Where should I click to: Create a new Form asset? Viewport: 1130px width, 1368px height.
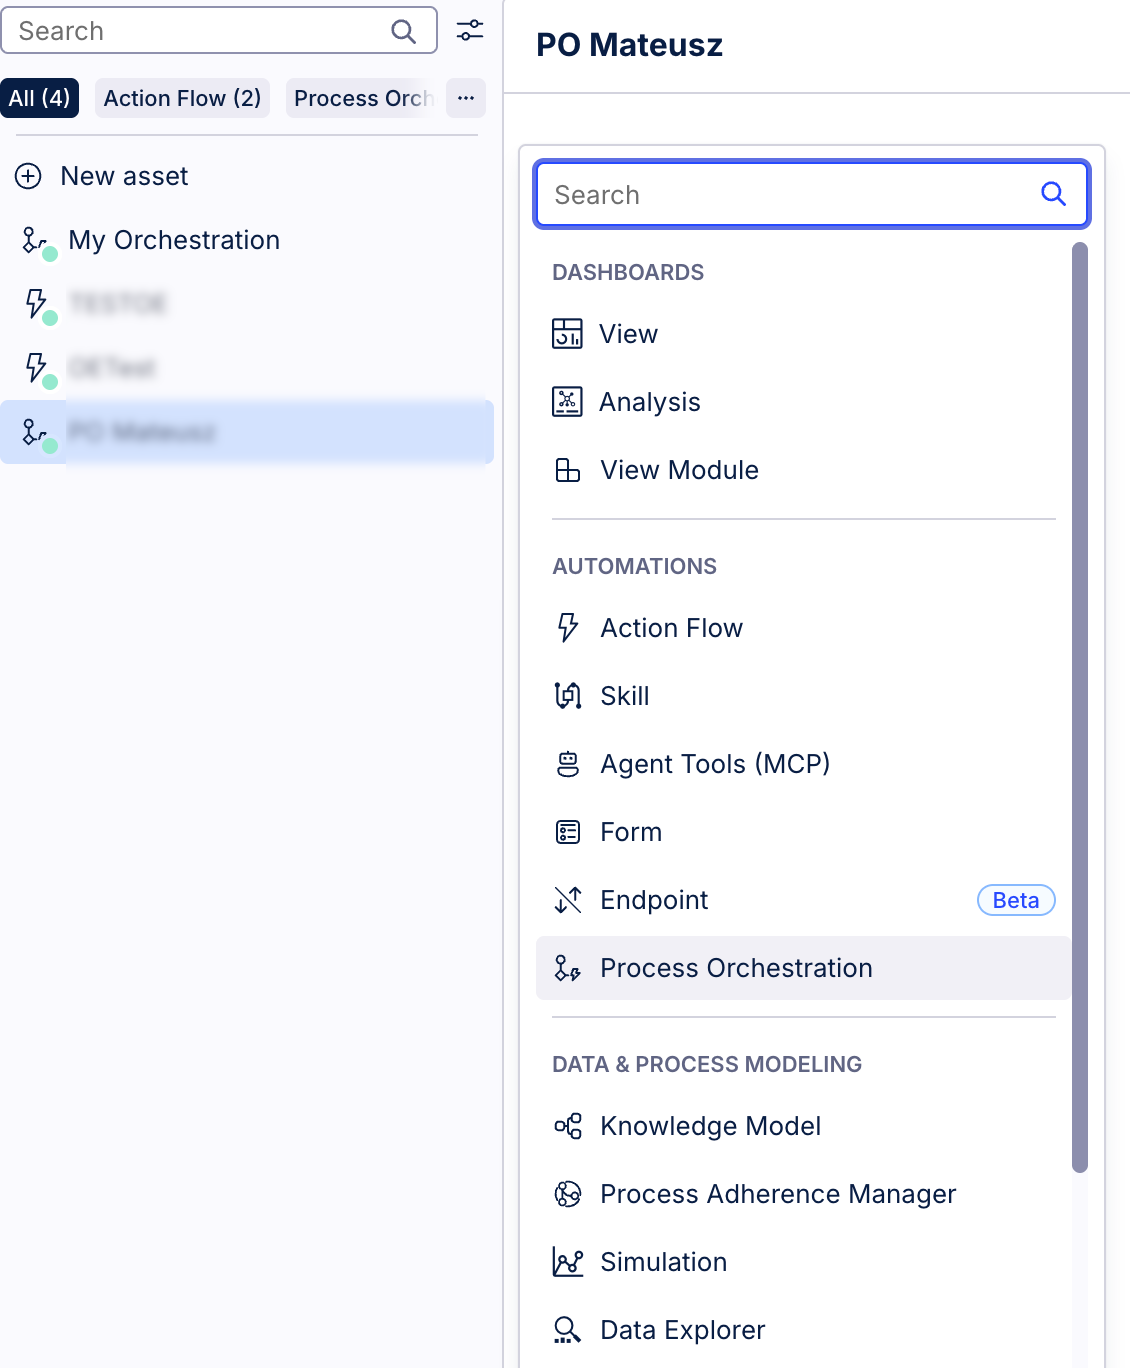click(631, 832)
